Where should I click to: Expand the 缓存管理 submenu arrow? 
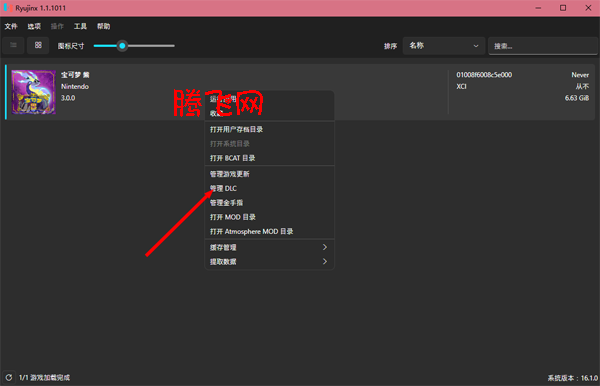pyautogui.click(x=324, y=247)
